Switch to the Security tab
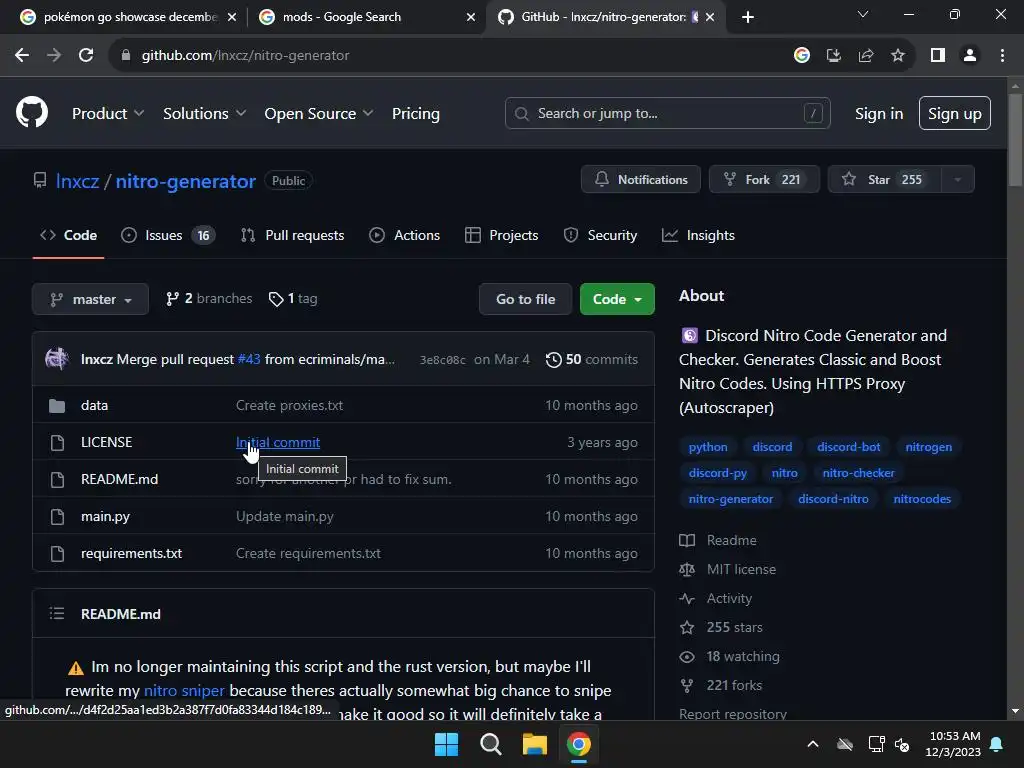The height and width of the screenshot is (768, 1024). pos(600,235)
